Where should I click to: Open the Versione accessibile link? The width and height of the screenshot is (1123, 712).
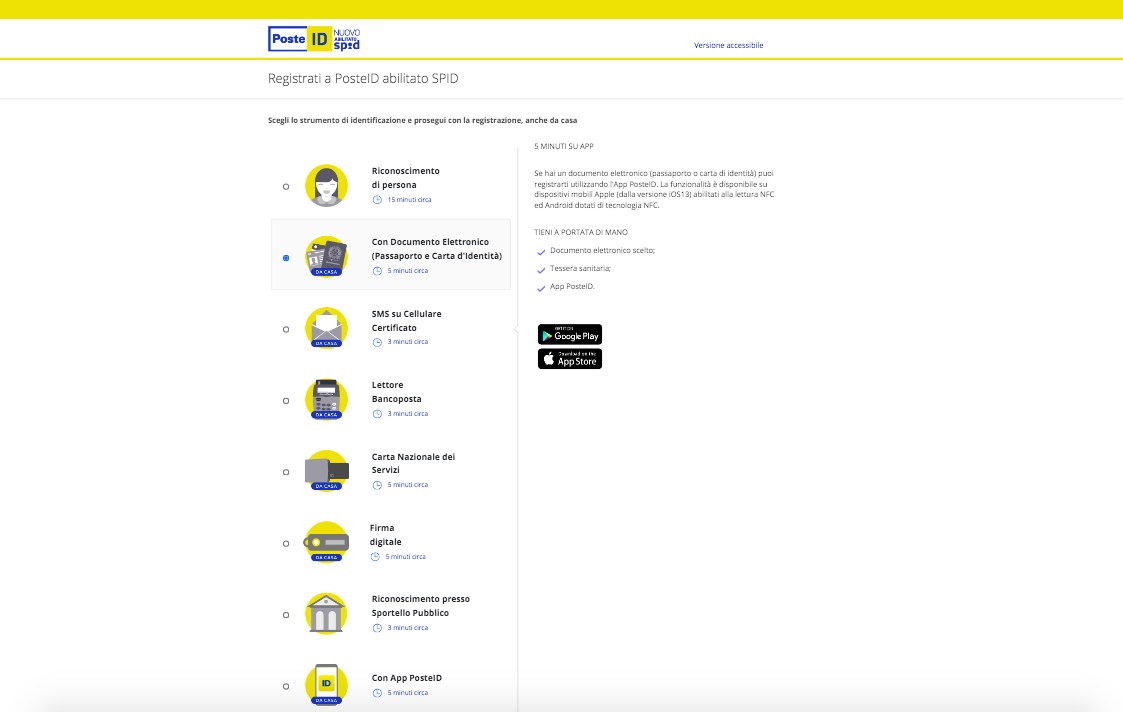pyautogui.click(x=728, y=45)
